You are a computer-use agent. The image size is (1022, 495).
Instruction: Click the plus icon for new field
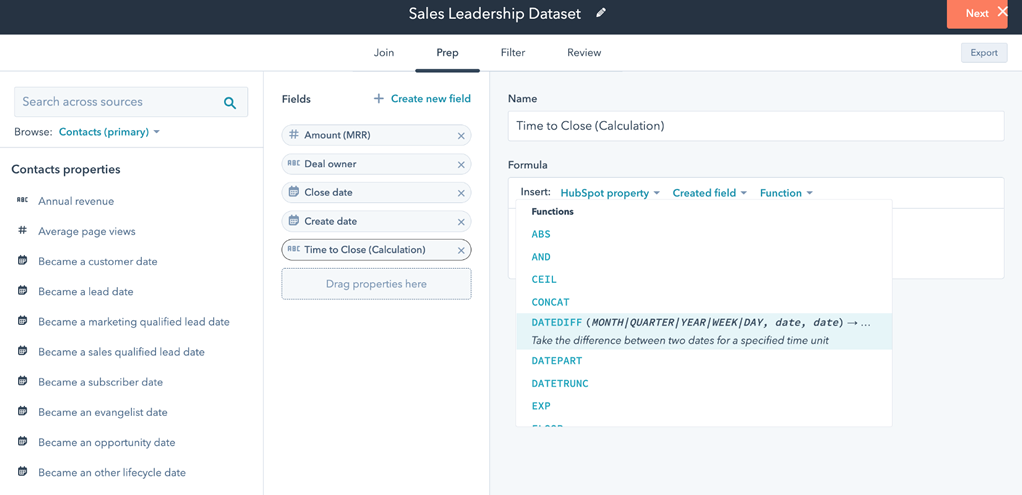point(378,99)
